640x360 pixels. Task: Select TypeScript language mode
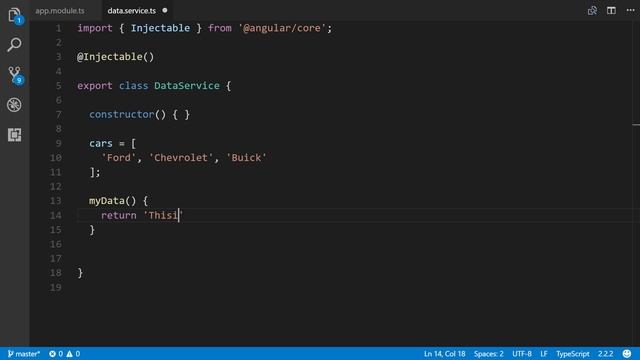pos(573,354)
